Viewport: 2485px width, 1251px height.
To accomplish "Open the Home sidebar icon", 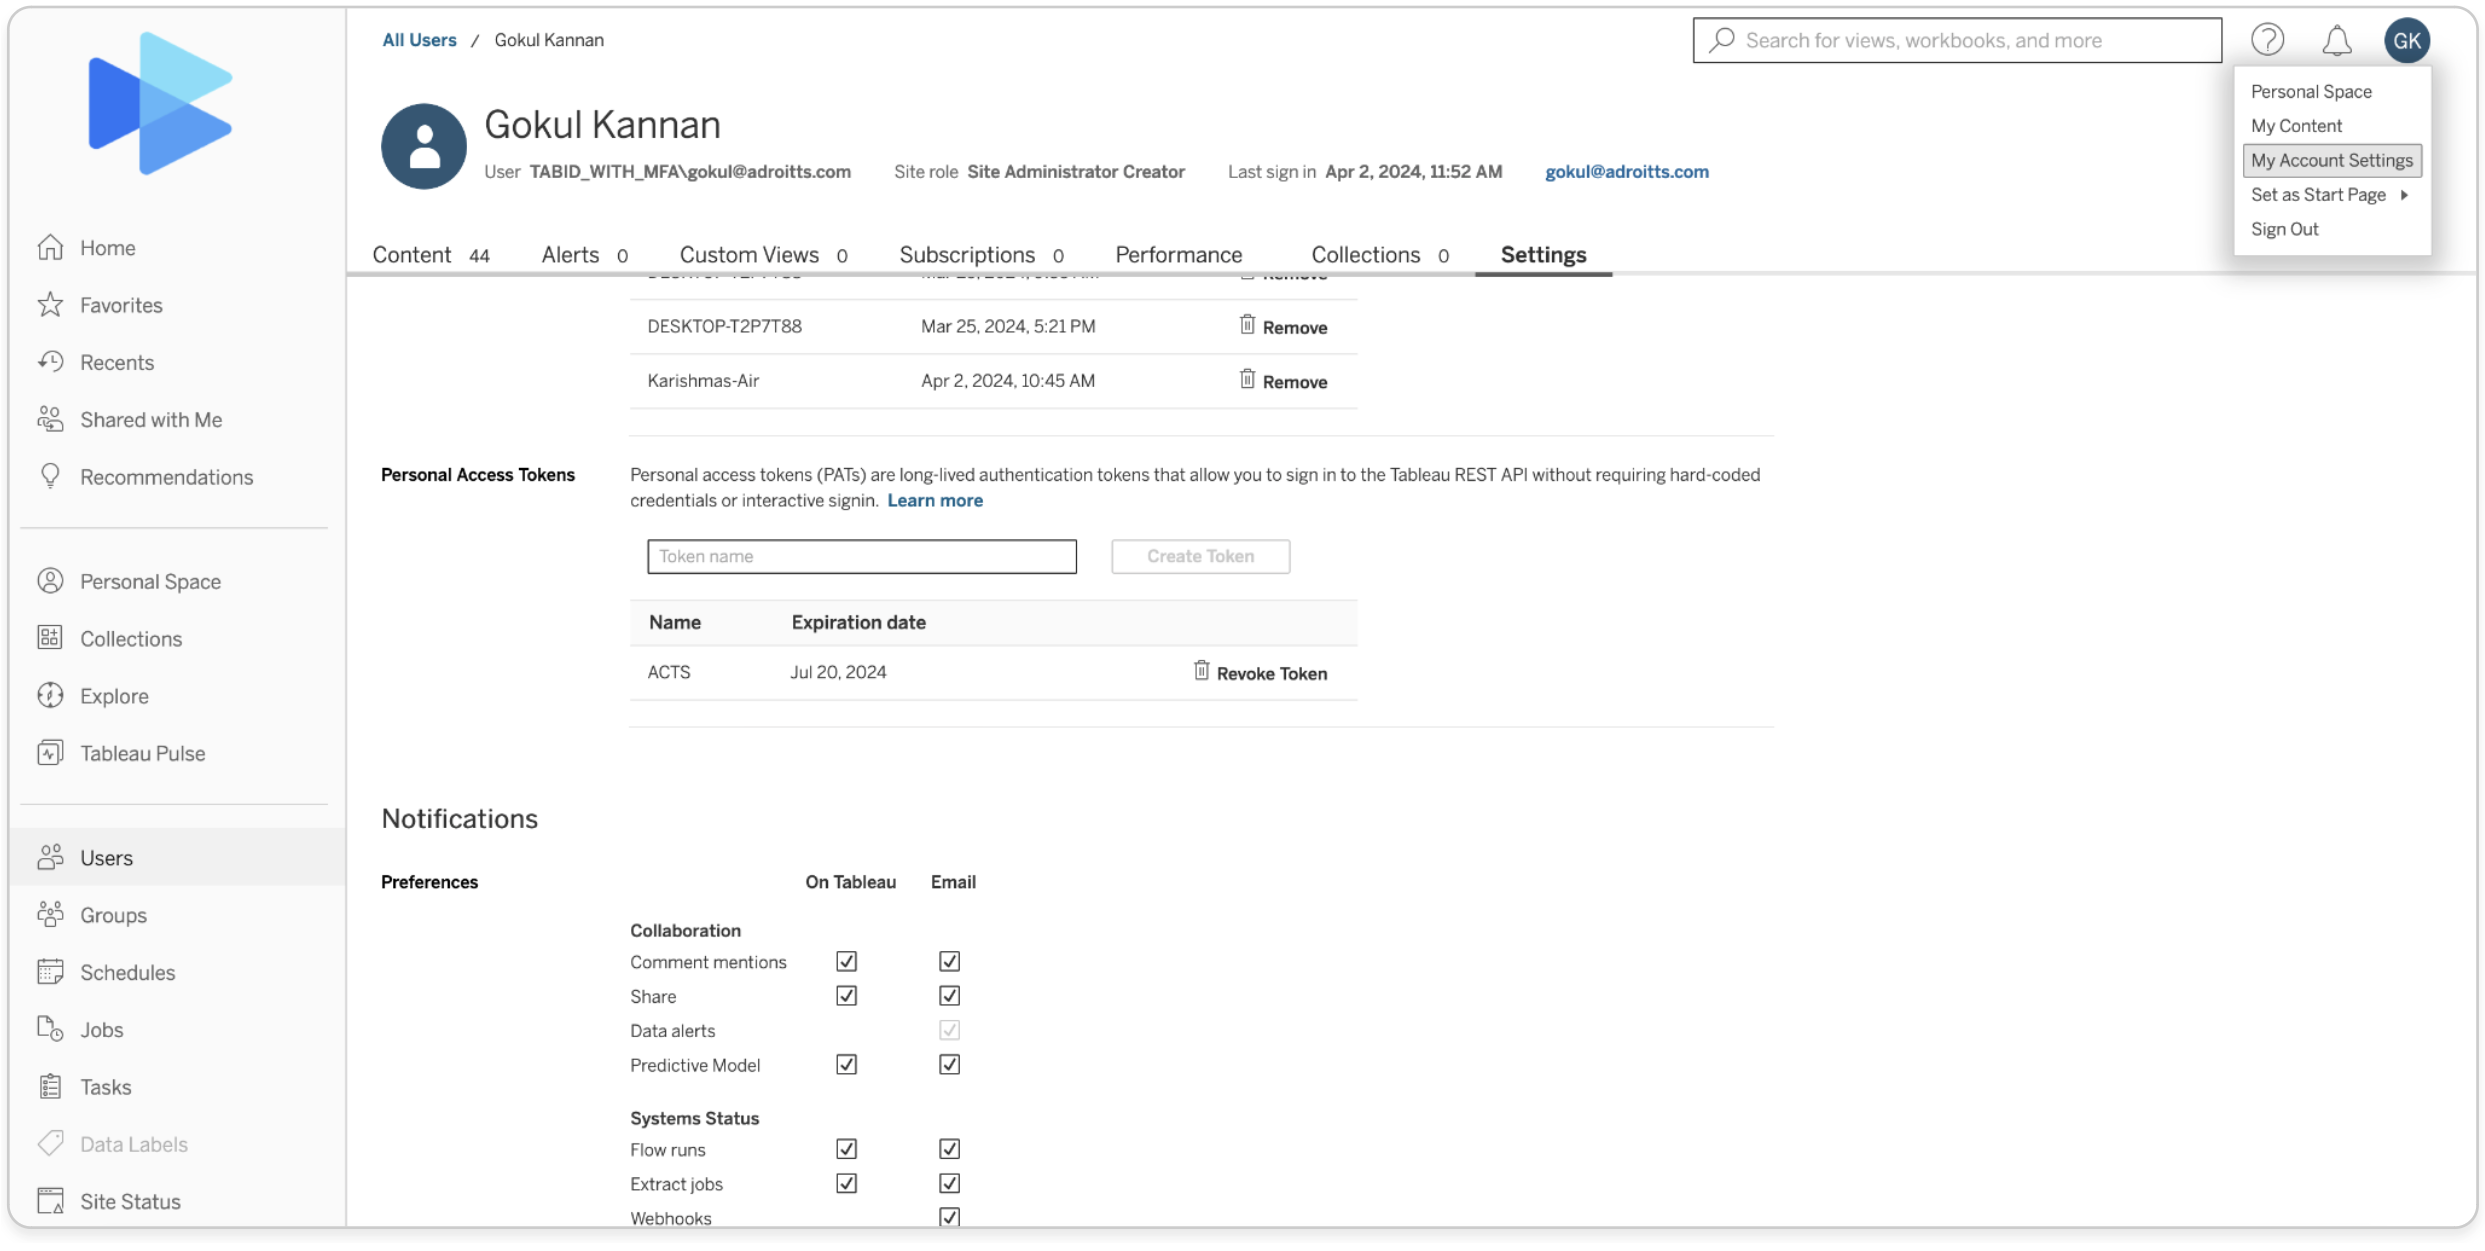I will pyautogui.click(x=50, y=247).
